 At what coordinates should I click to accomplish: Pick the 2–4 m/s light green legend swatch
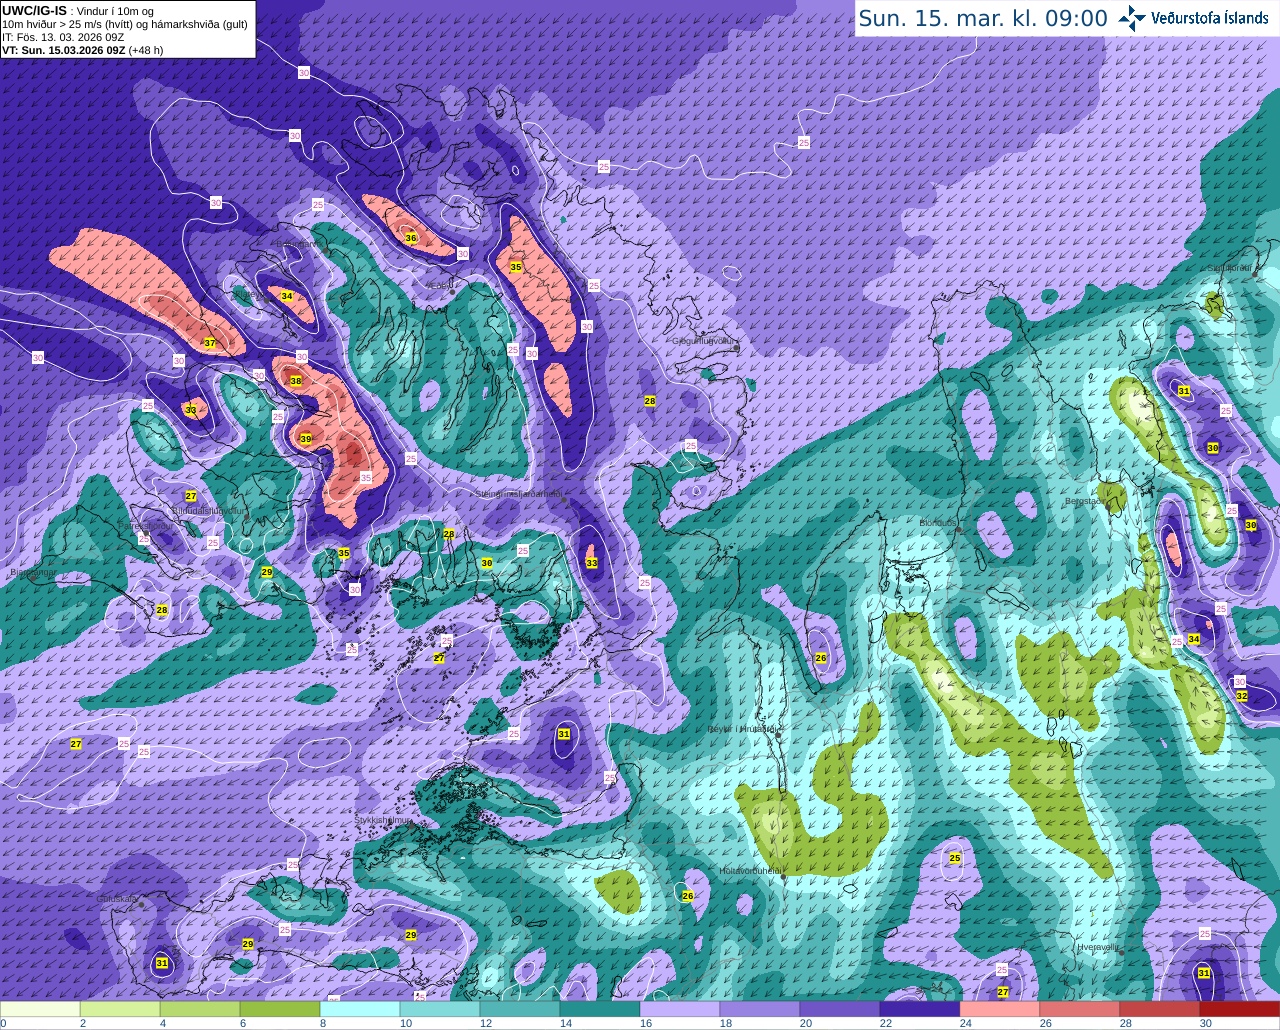(120, 1009)
